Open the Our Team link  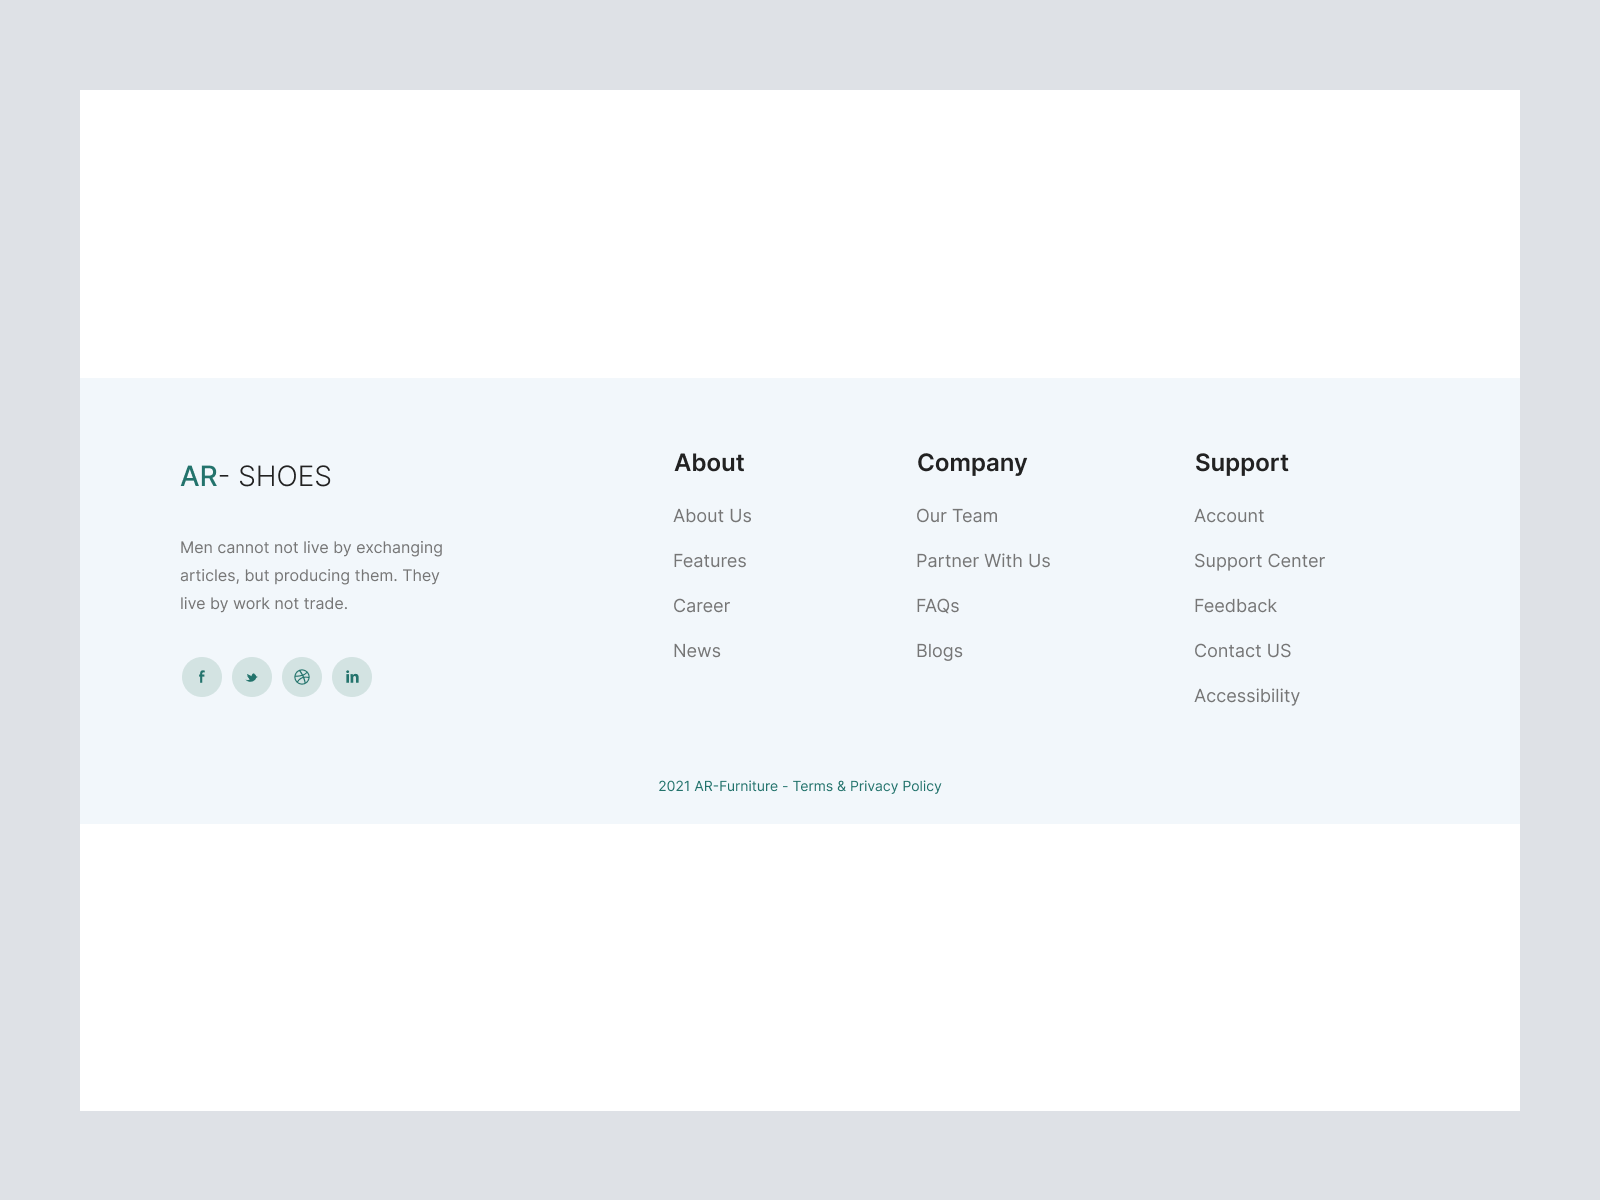[956, 516]
